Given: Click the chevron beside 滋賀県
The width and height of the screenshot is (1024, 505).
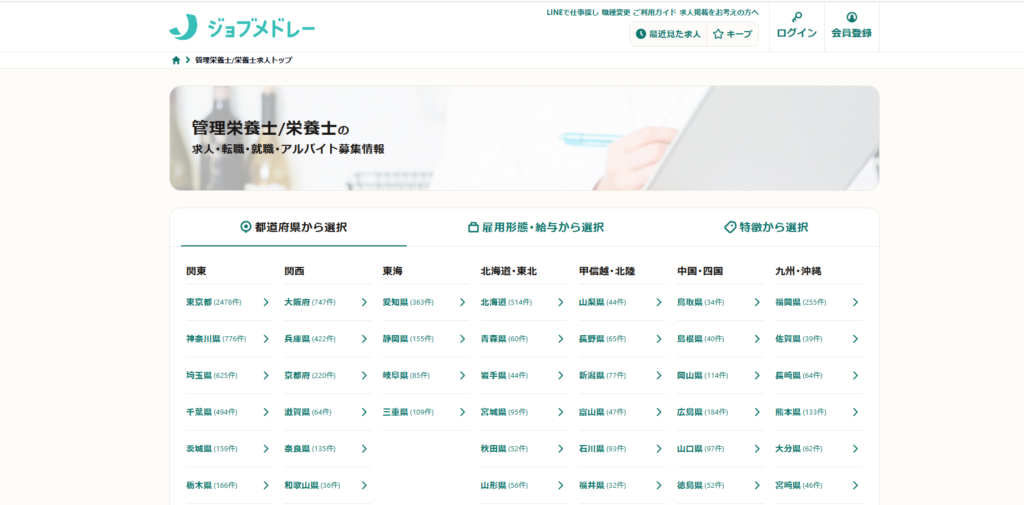Looking at the screenshot, I should (x=364, y=412).
